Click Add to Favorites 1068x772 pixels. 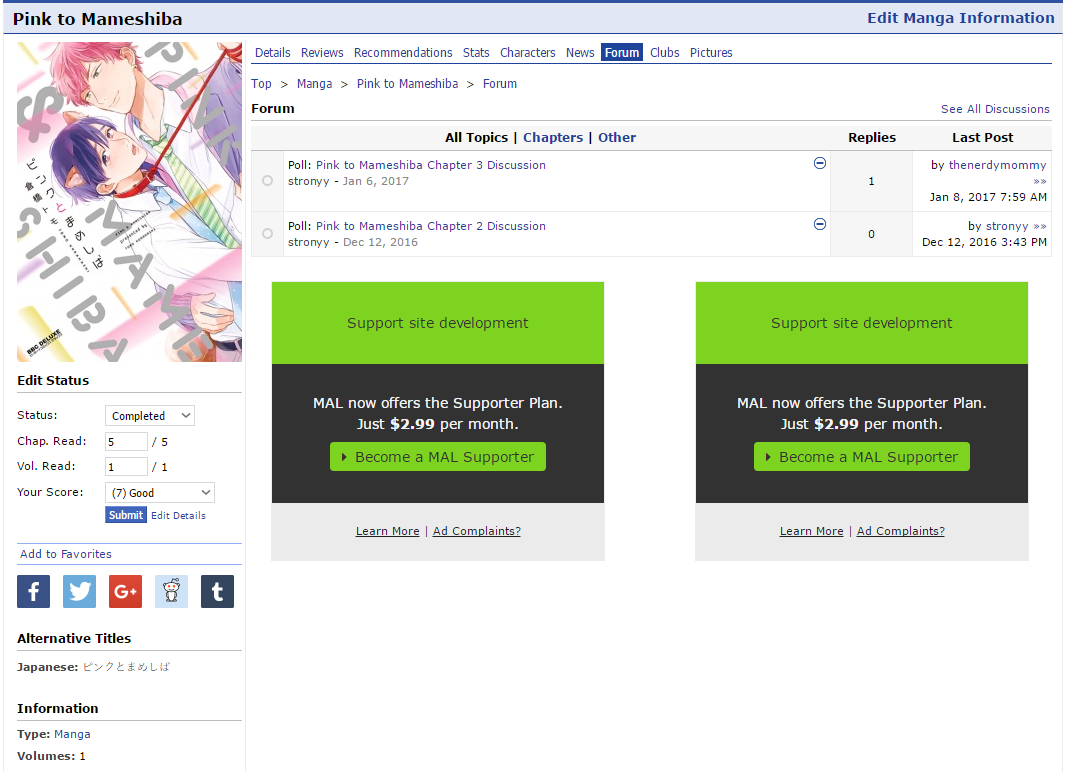pyautogui.click(x=66, y=554)
